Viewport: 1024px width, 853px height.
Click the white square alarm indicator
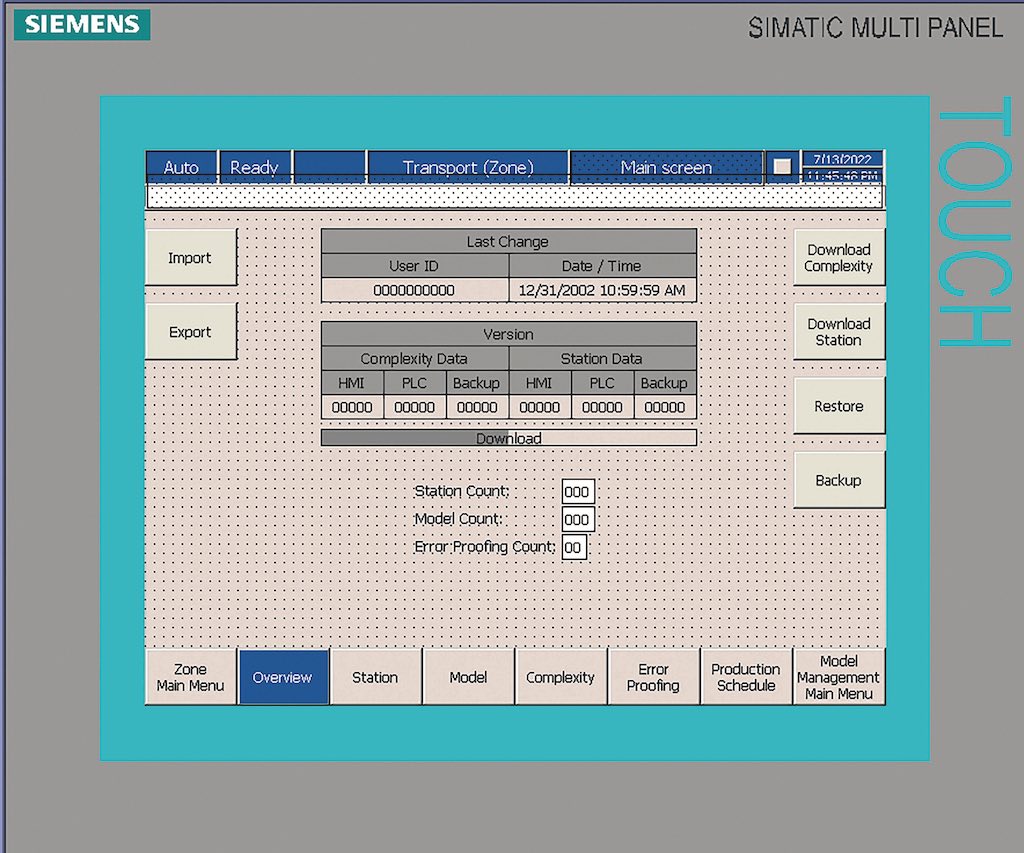781,166
